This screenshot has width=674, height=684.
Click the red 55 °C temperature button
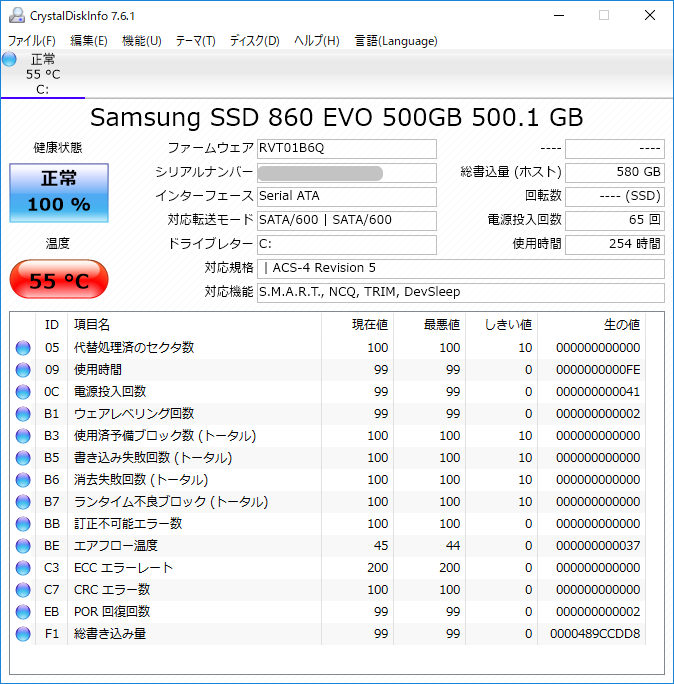coord(59,280)
